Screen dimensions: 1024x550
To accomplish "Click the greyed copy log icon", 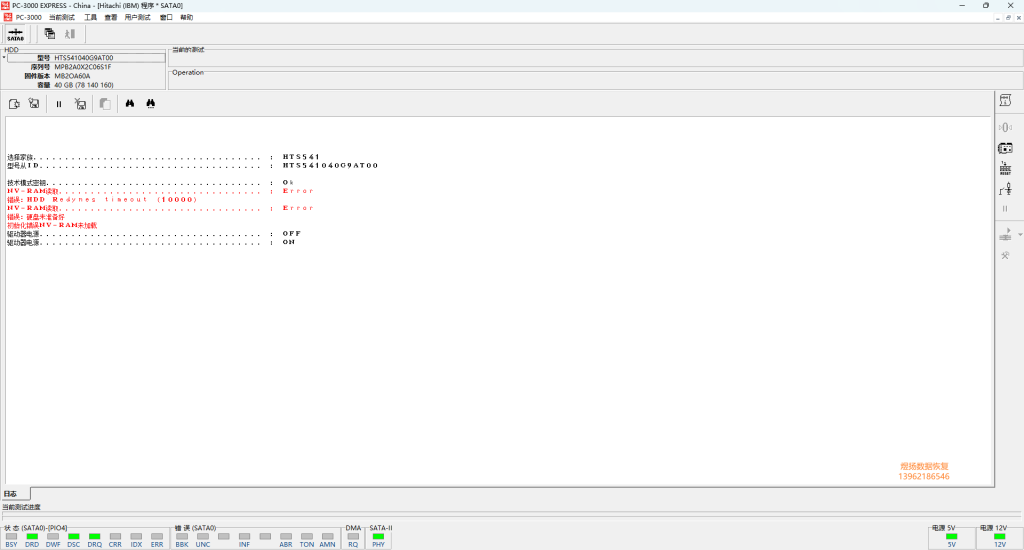I will click(x=104, y=104).
